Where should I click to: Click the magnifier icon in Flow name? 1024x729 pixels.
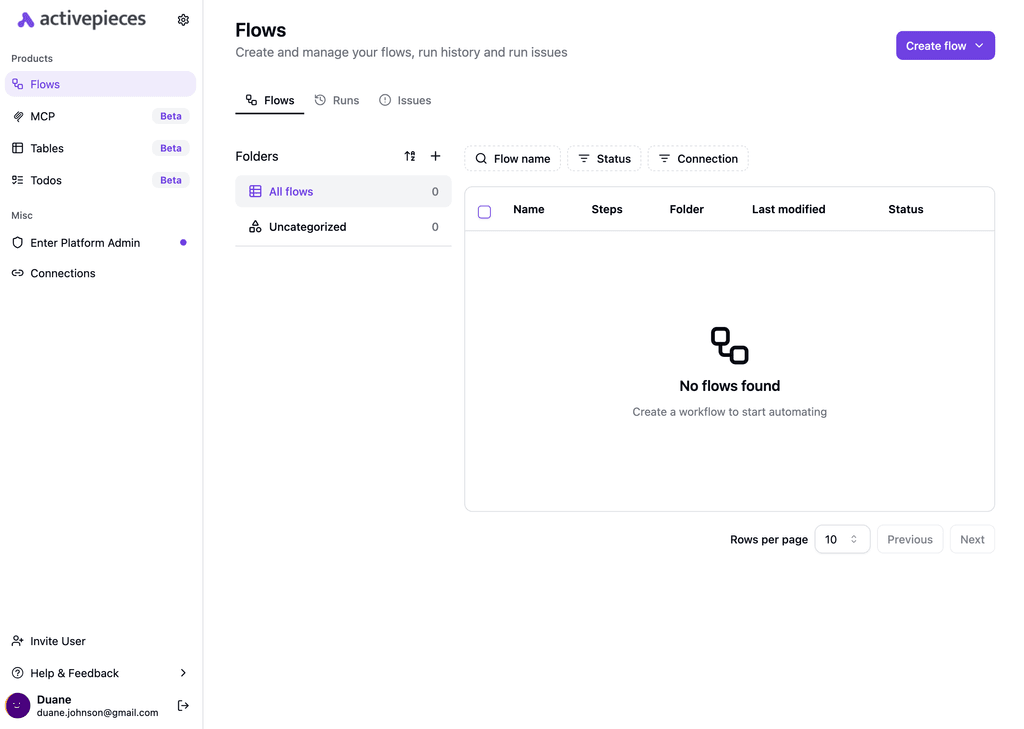(x=481, y=159)
